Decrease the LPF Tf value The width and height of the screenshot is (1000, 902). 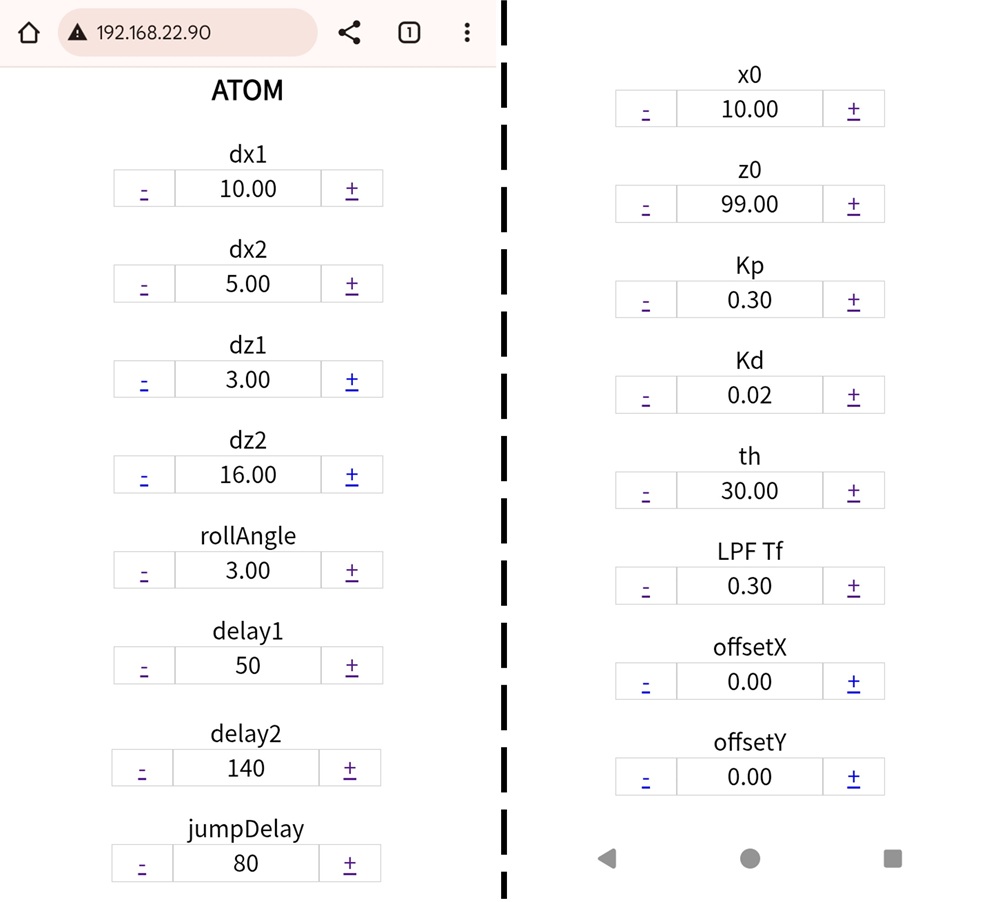[x=646, y=587]
